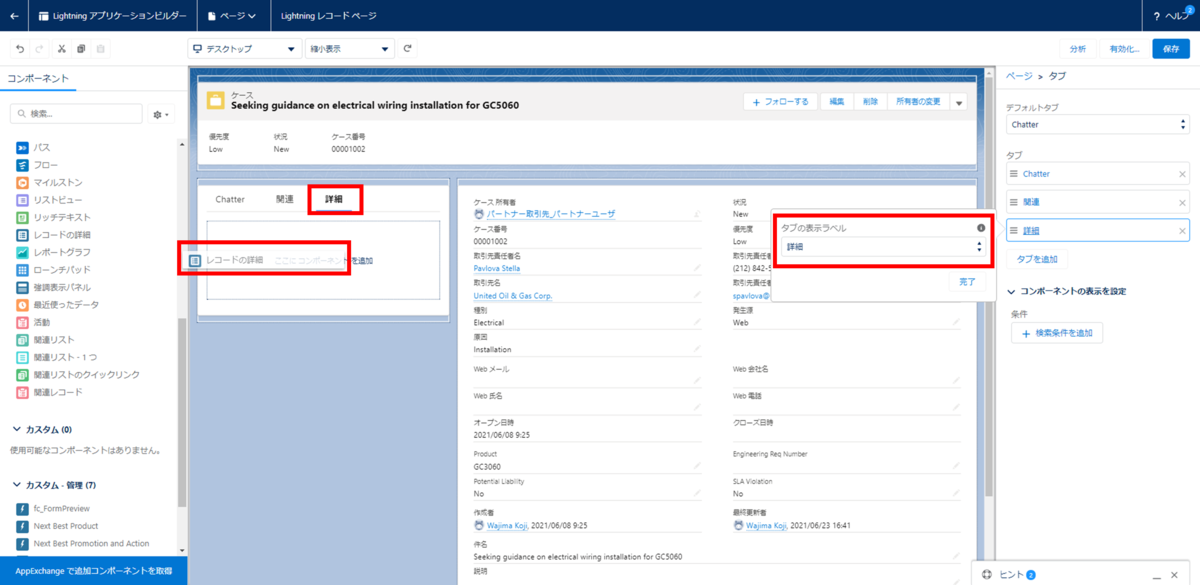Collapse コンポーネントの表示を設定 section
1200x585 pixels.
[x=1011, y=292]
